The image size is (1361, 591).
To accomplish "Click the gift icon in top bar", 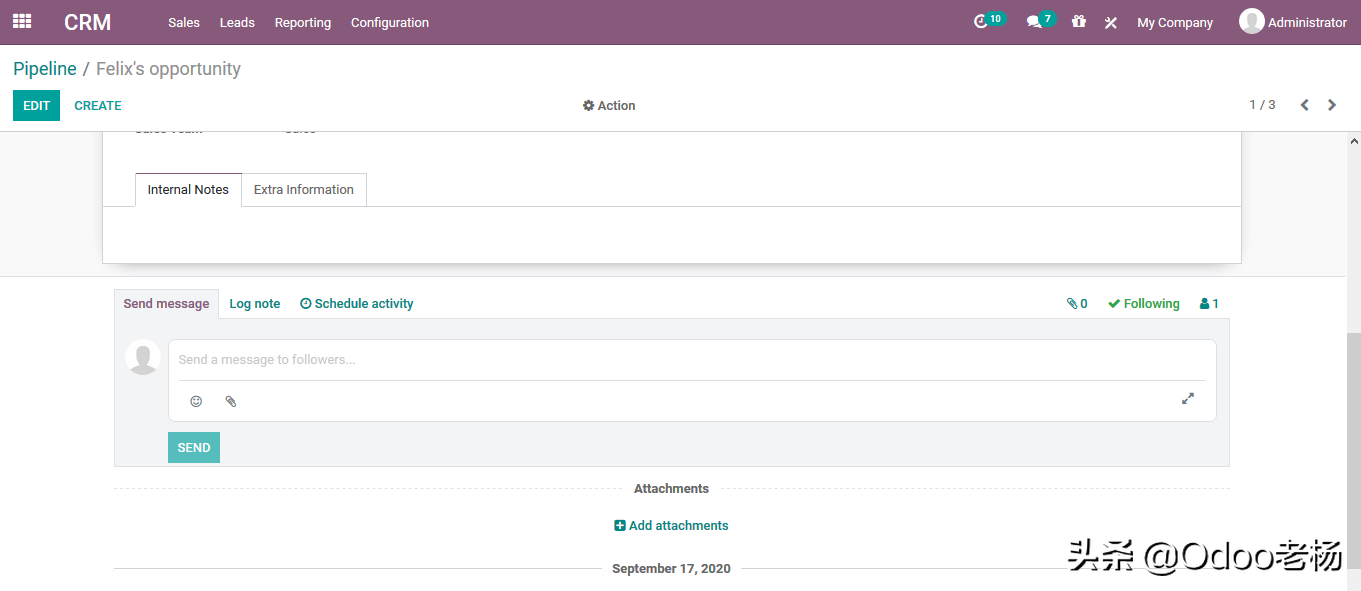I will (1078, 21).
